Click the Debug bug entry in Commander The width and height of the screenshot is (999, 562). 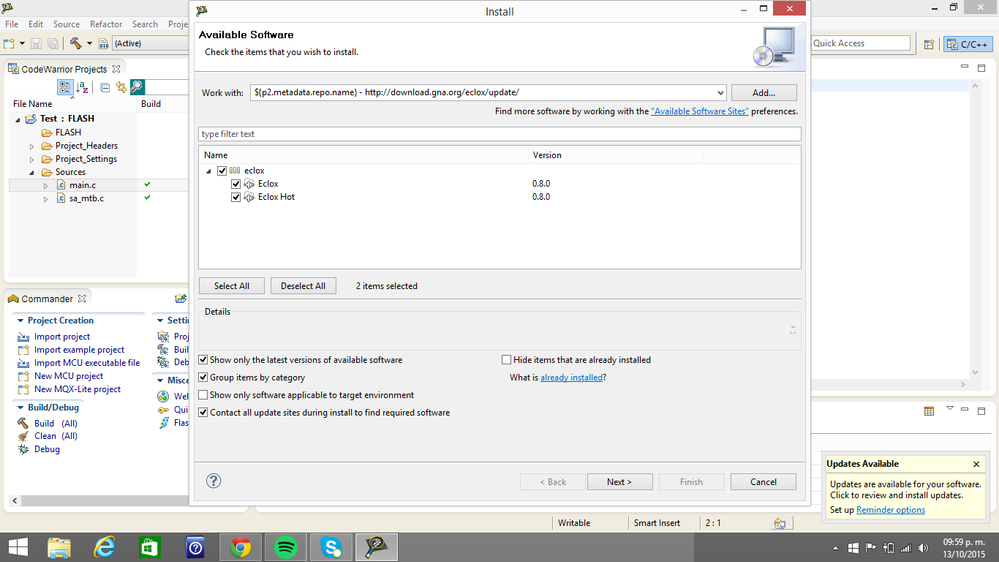point(39,449)
